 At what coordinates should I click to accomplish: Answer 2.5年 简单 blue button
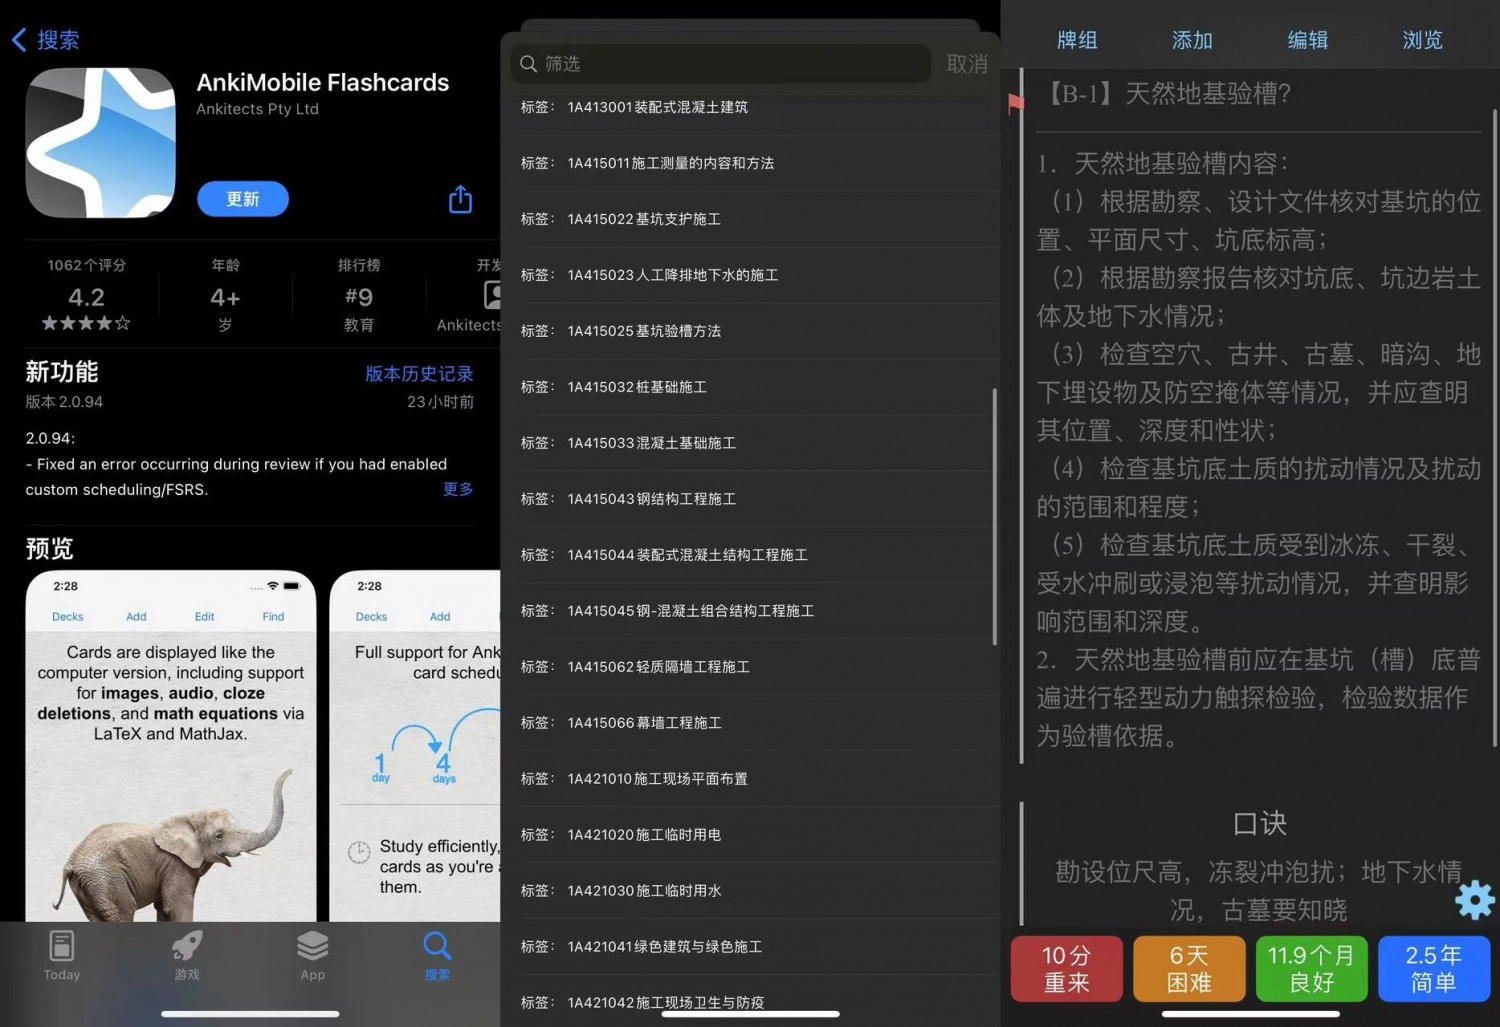tap(1434, 969)
